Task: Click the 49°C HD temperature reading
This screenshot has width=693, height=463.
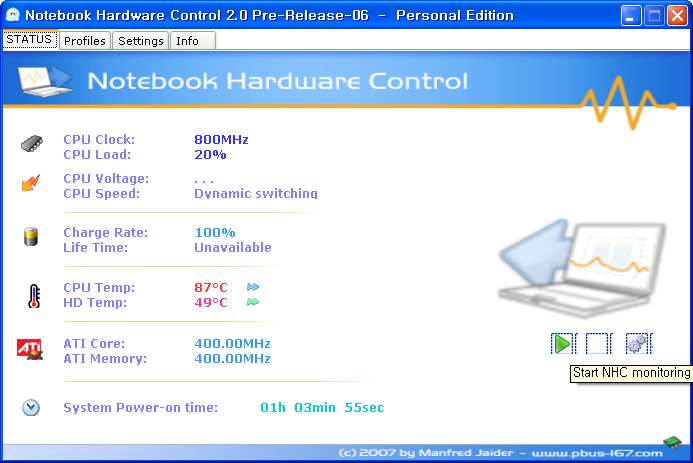Action: (x=211, y=303)
